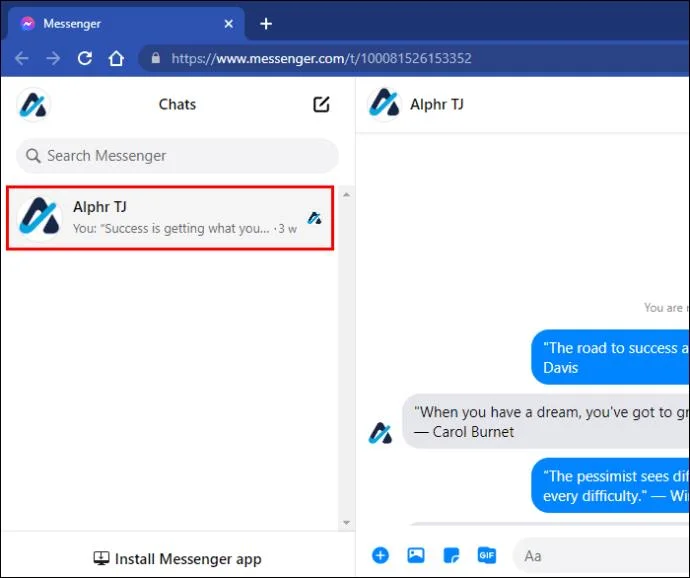Click the blue plus more-actions icon
This screenshot has width=690, height=578.
(x=380, y=556)
